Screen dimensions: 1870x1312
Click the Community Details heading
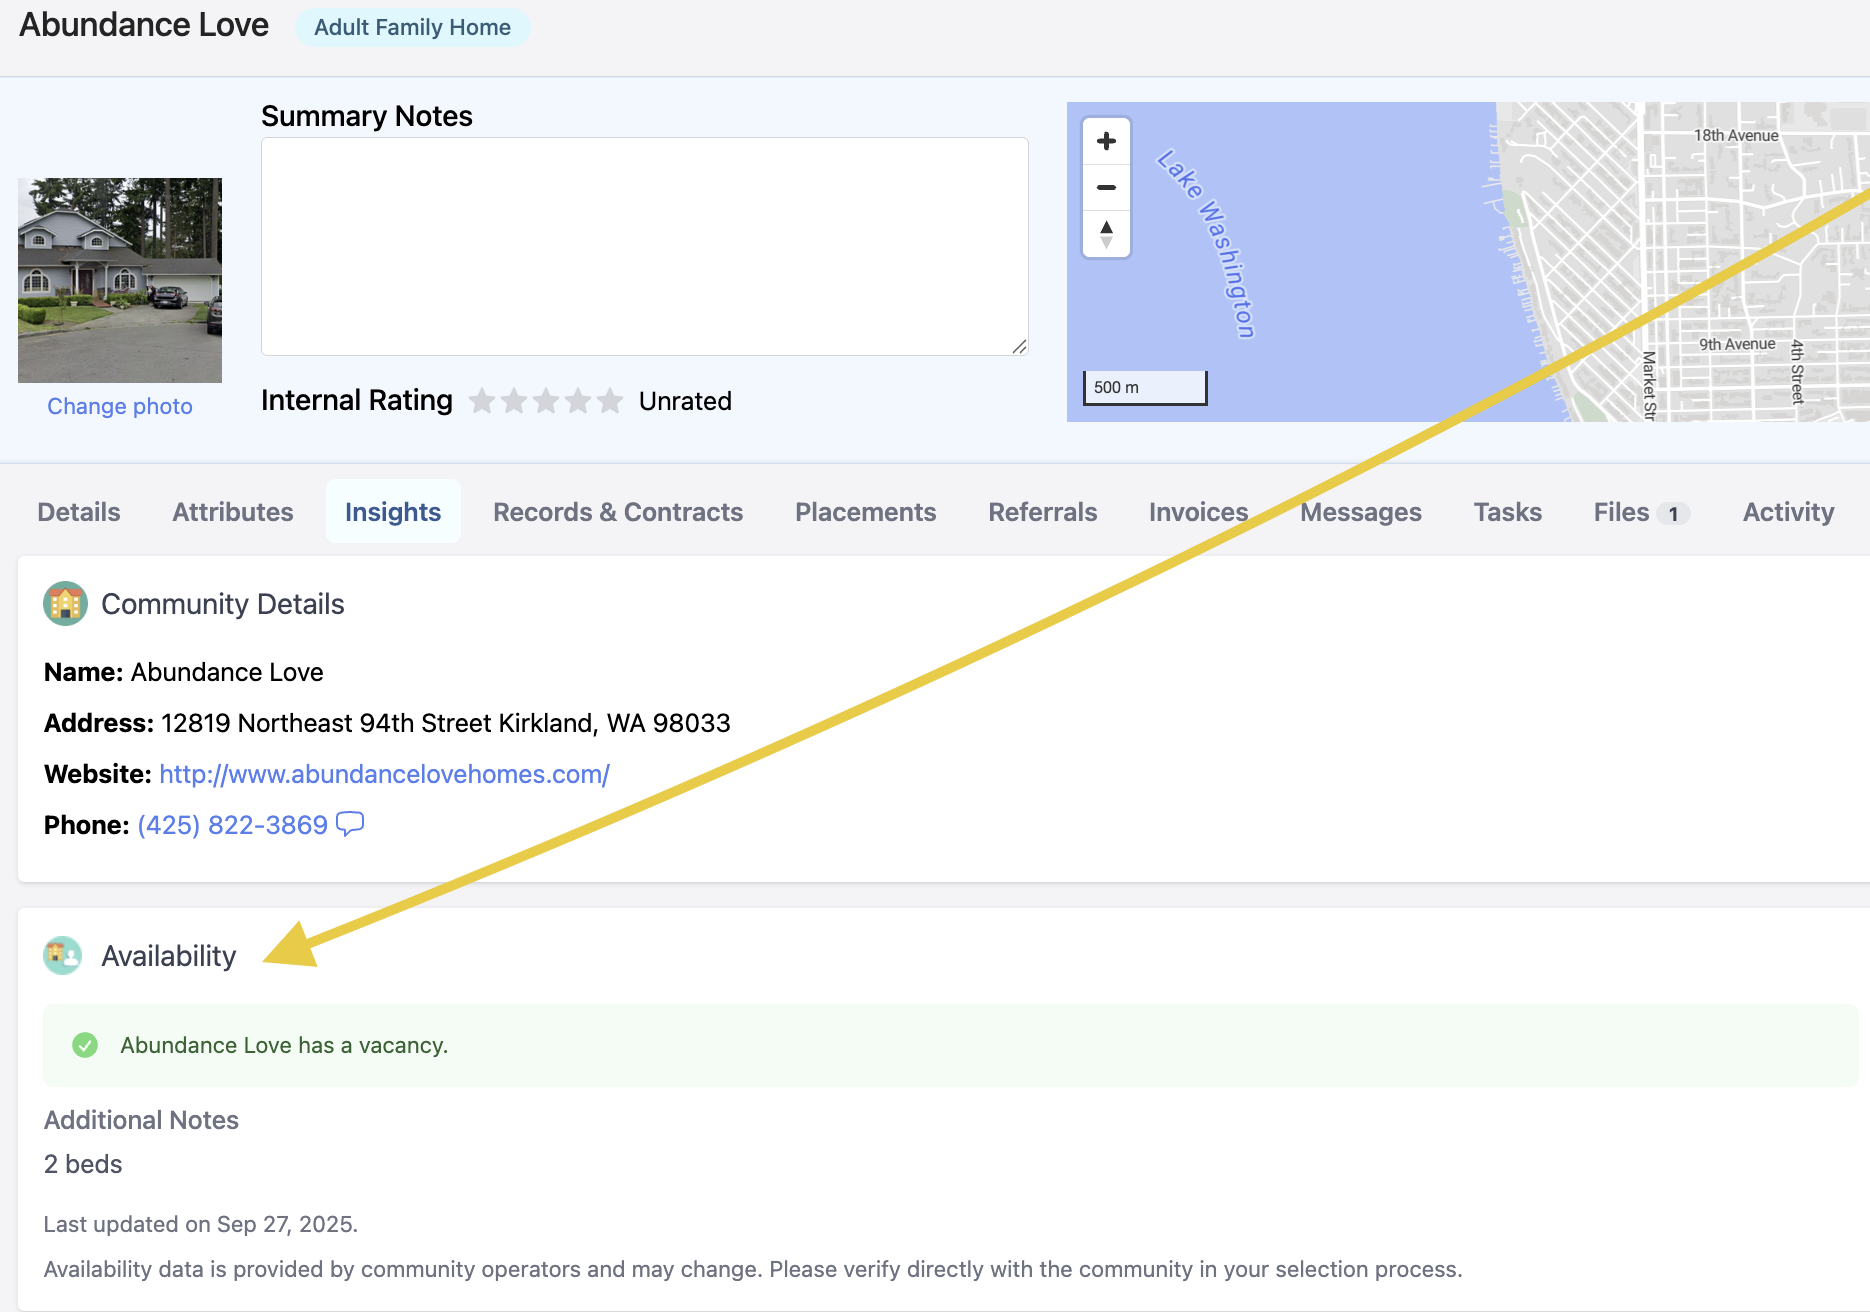point(223,604)
